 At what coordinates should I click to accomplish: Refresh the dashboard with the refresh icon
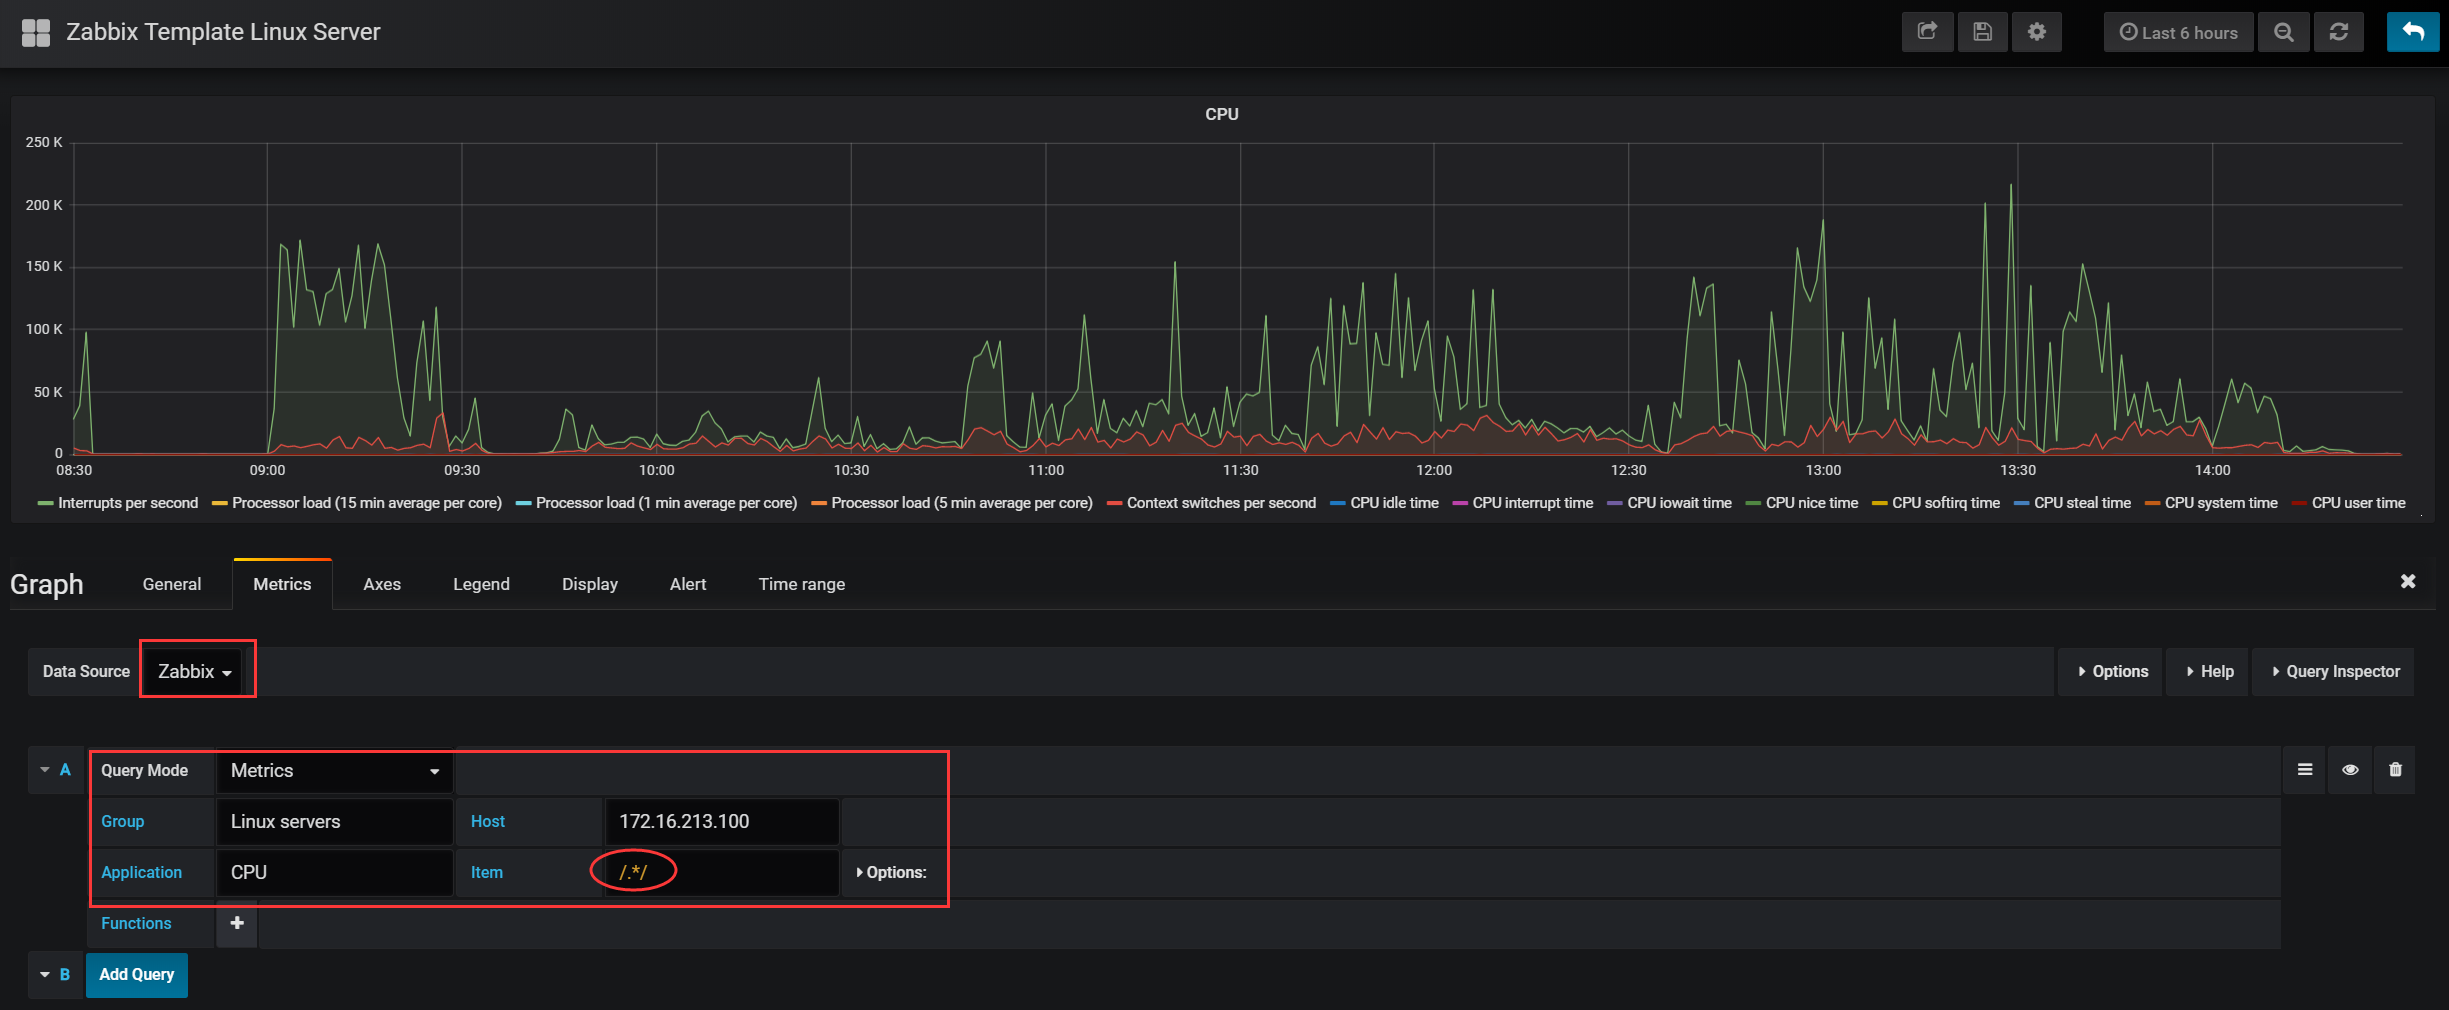(2339, 32)
